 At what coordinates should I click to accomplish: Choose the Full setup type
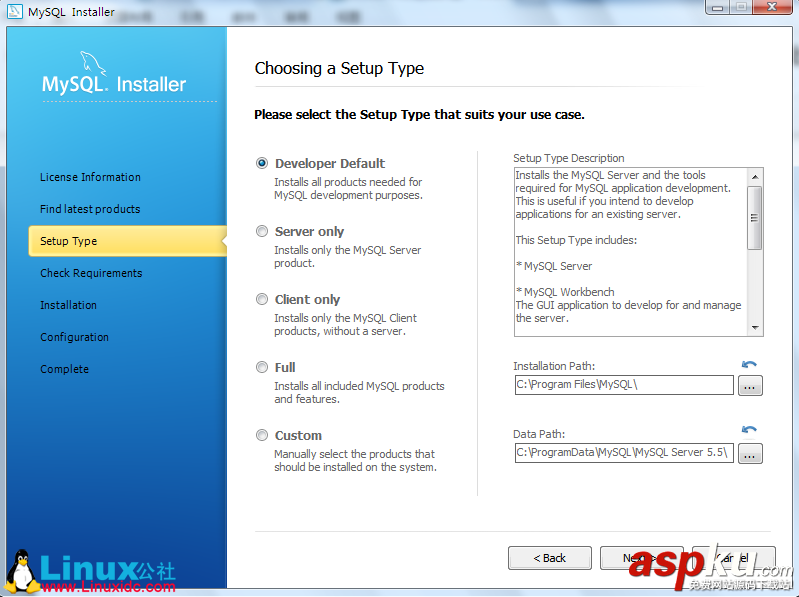coord(262,367)
